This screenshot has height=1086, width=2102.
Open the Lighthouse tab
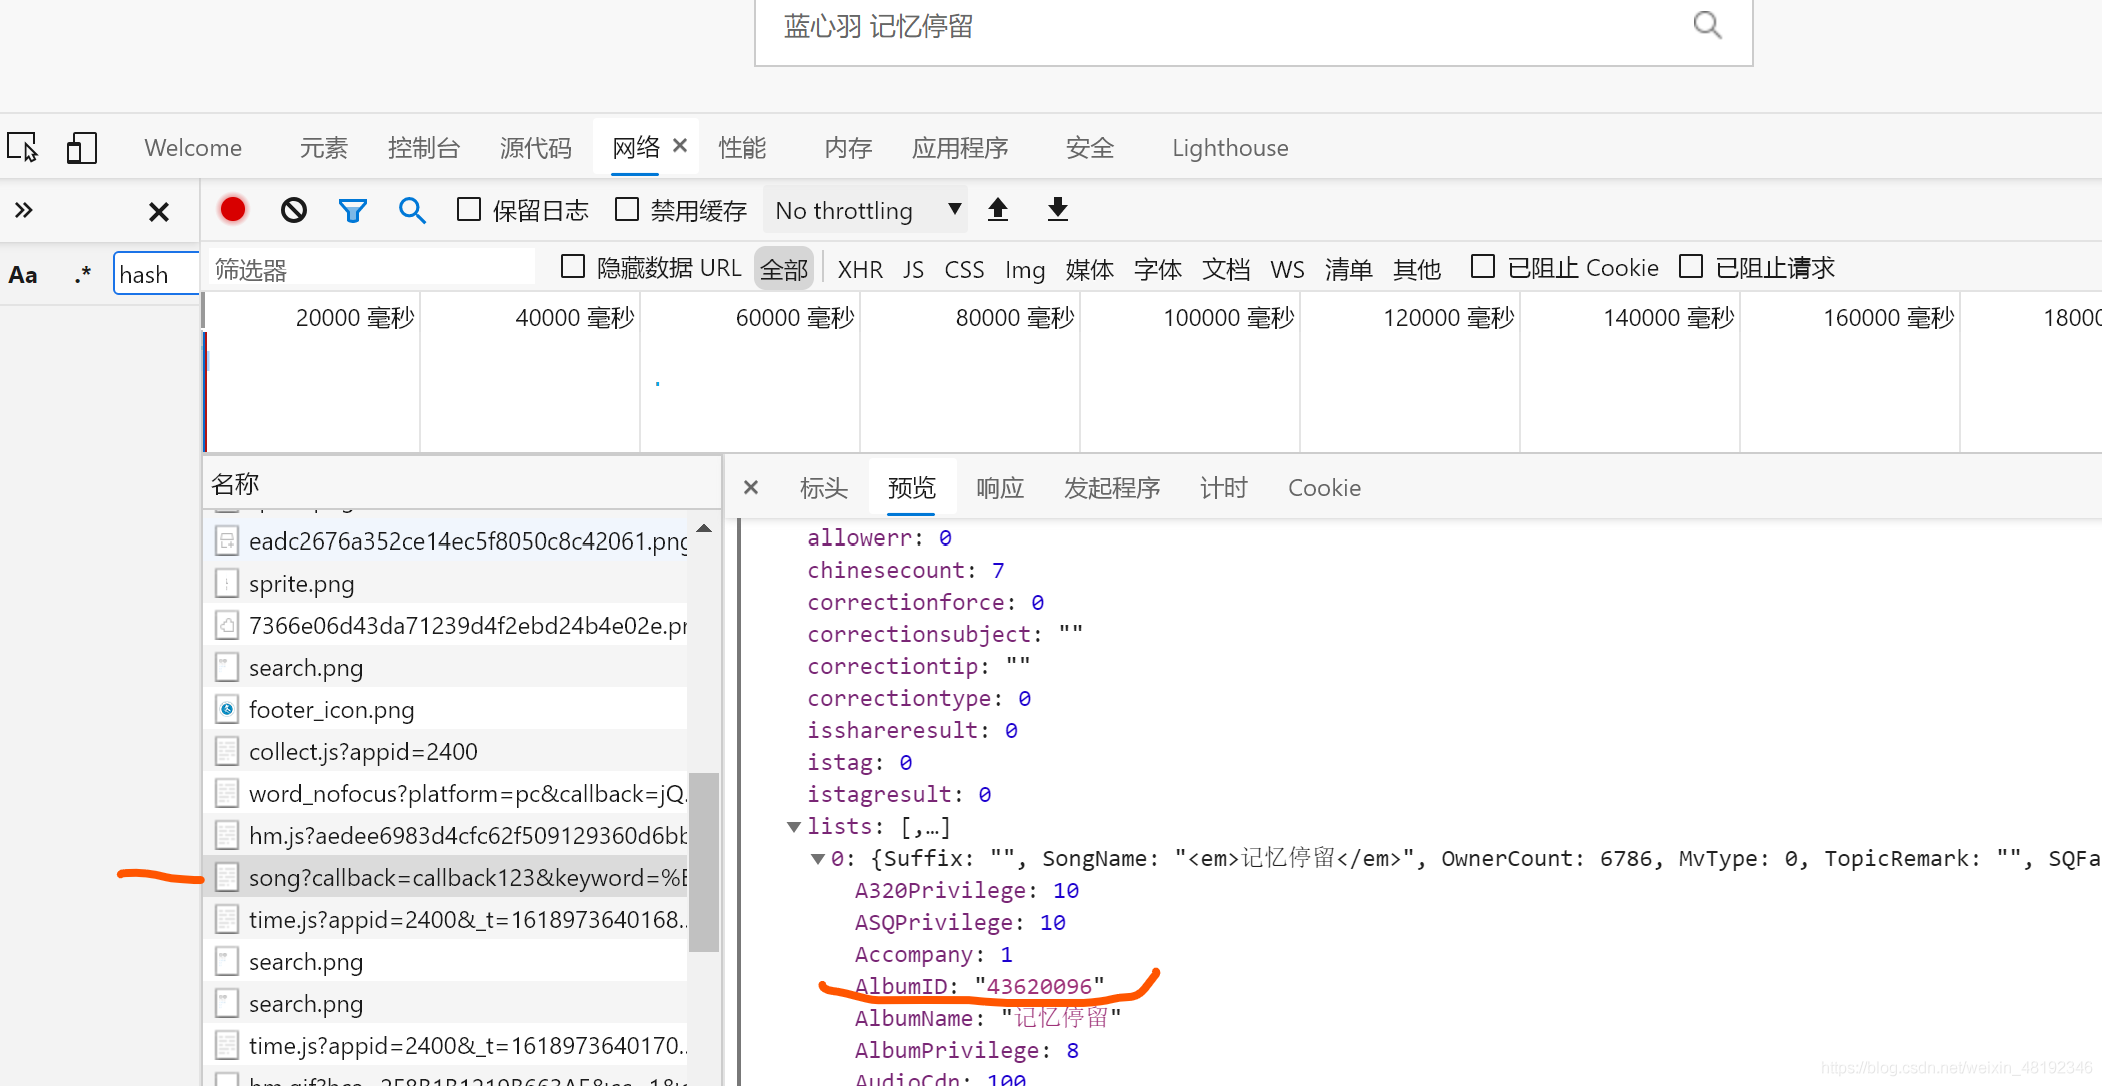point(1230,148)
